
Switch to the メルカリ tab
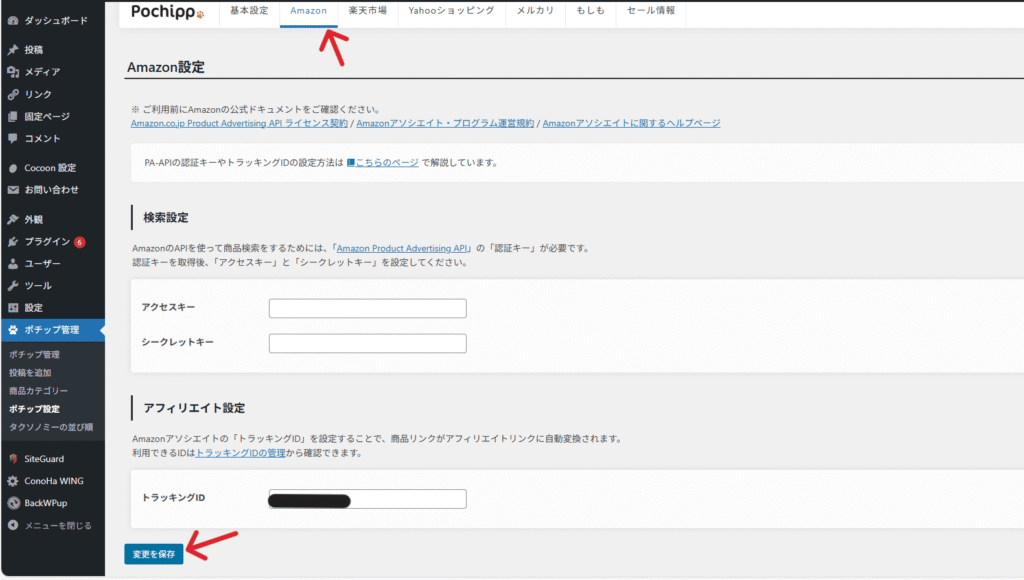[535, 11]
